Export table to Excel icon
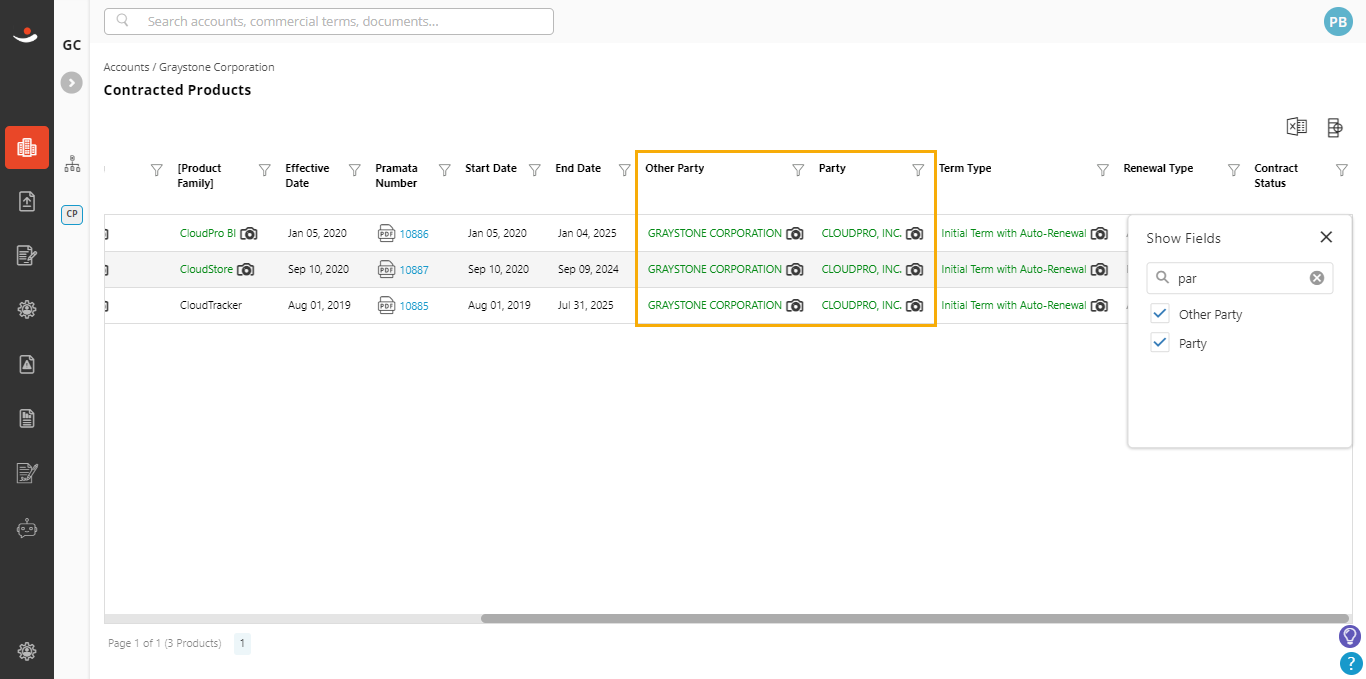Viewport: 1366px width, 679px height. click(x=1297, y=126)
